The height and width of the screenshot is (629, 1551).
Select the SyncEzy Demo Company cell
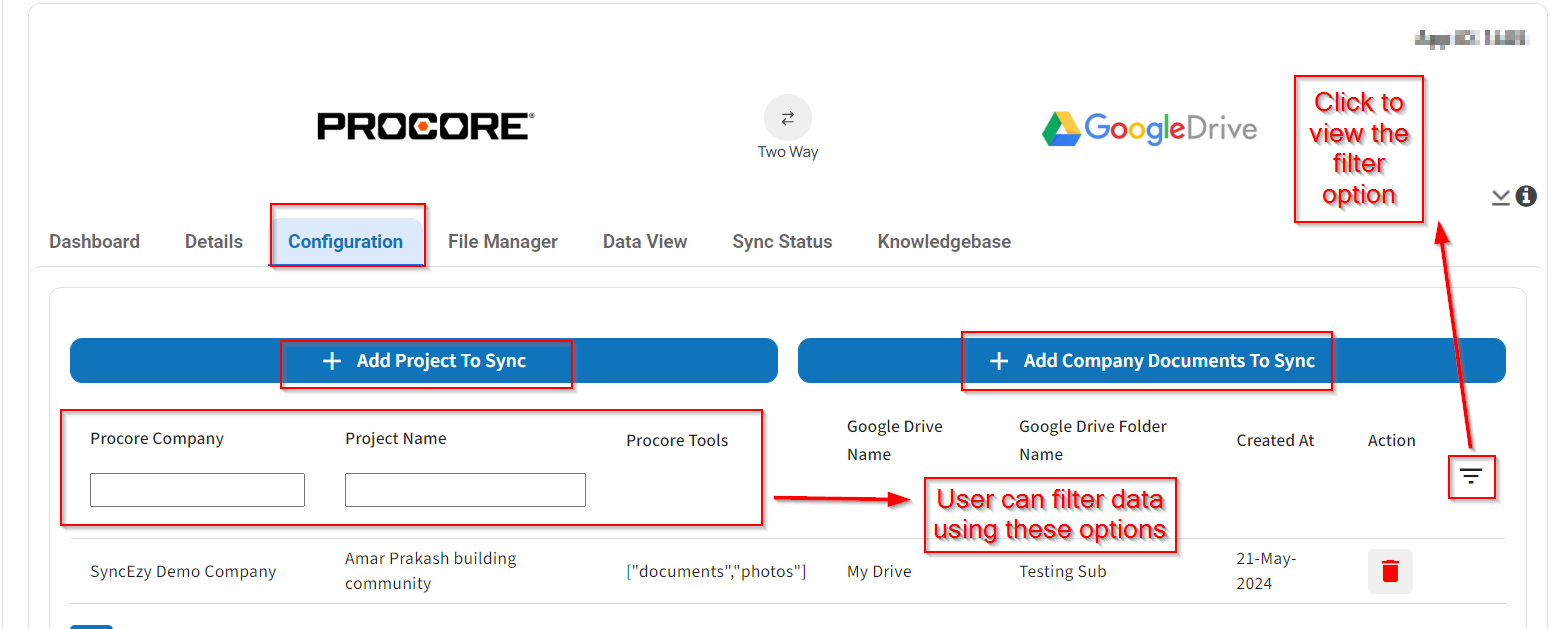(183, 572)
